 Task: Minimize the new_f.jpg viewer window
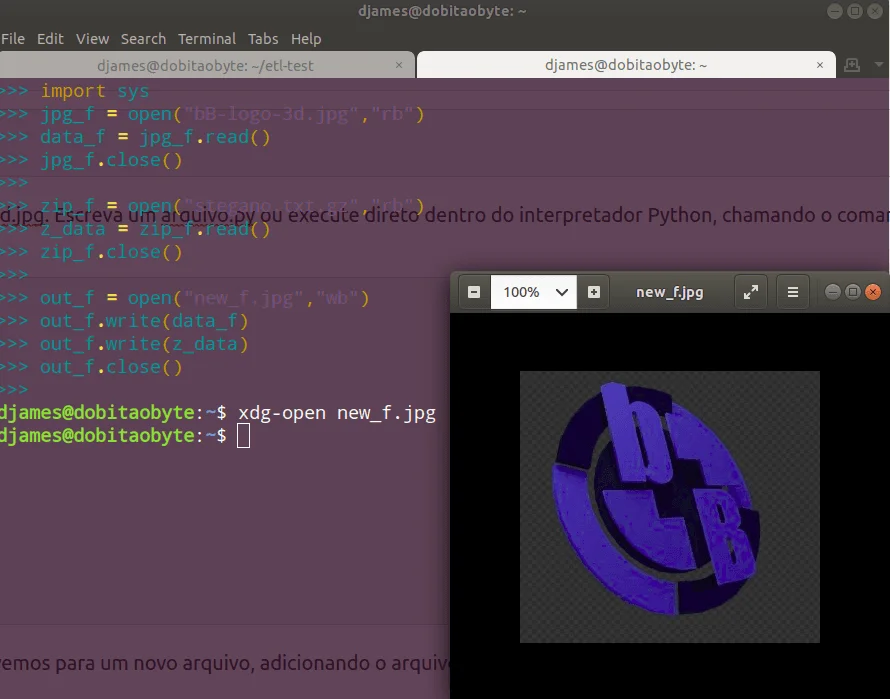tap(832, 292)
